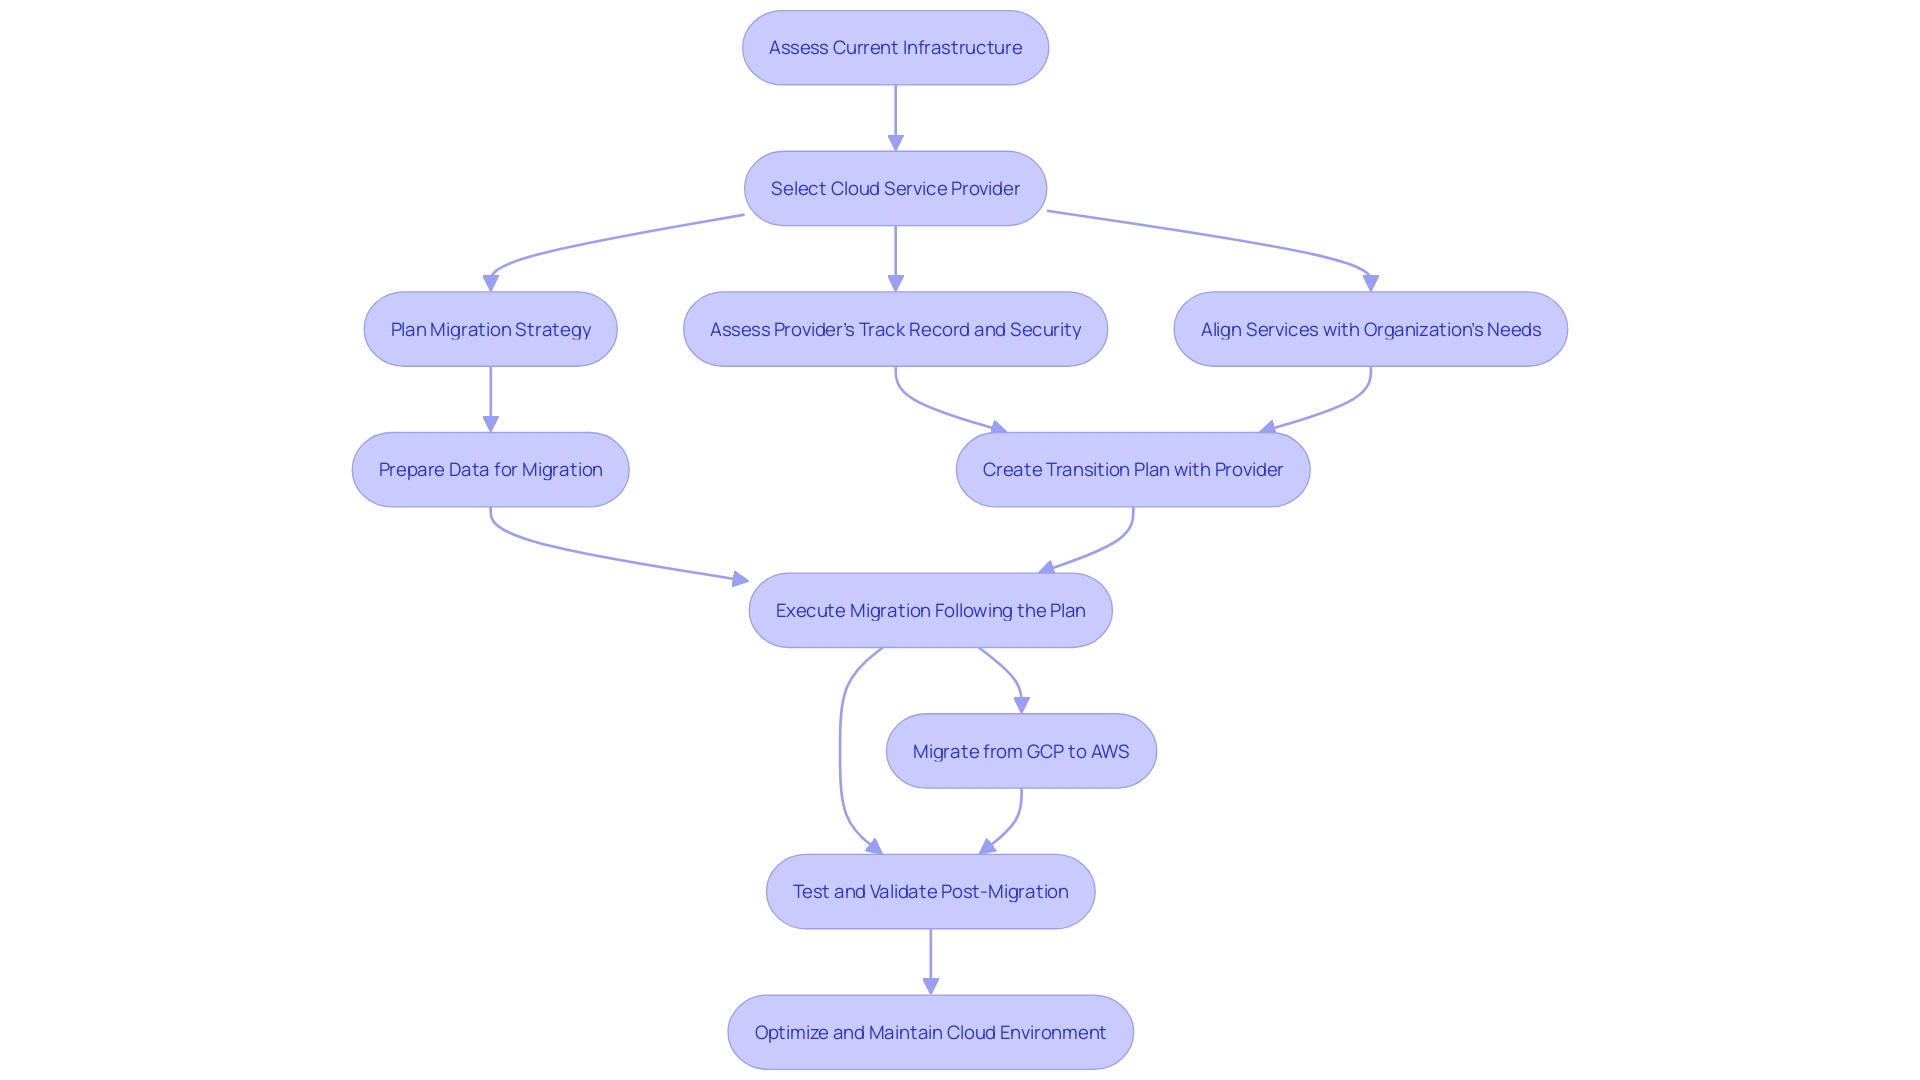This screenshot has width=1920, height=1080.
Task: Click the Prepare Data for Migration node
Action: click(x=491, y=469)
